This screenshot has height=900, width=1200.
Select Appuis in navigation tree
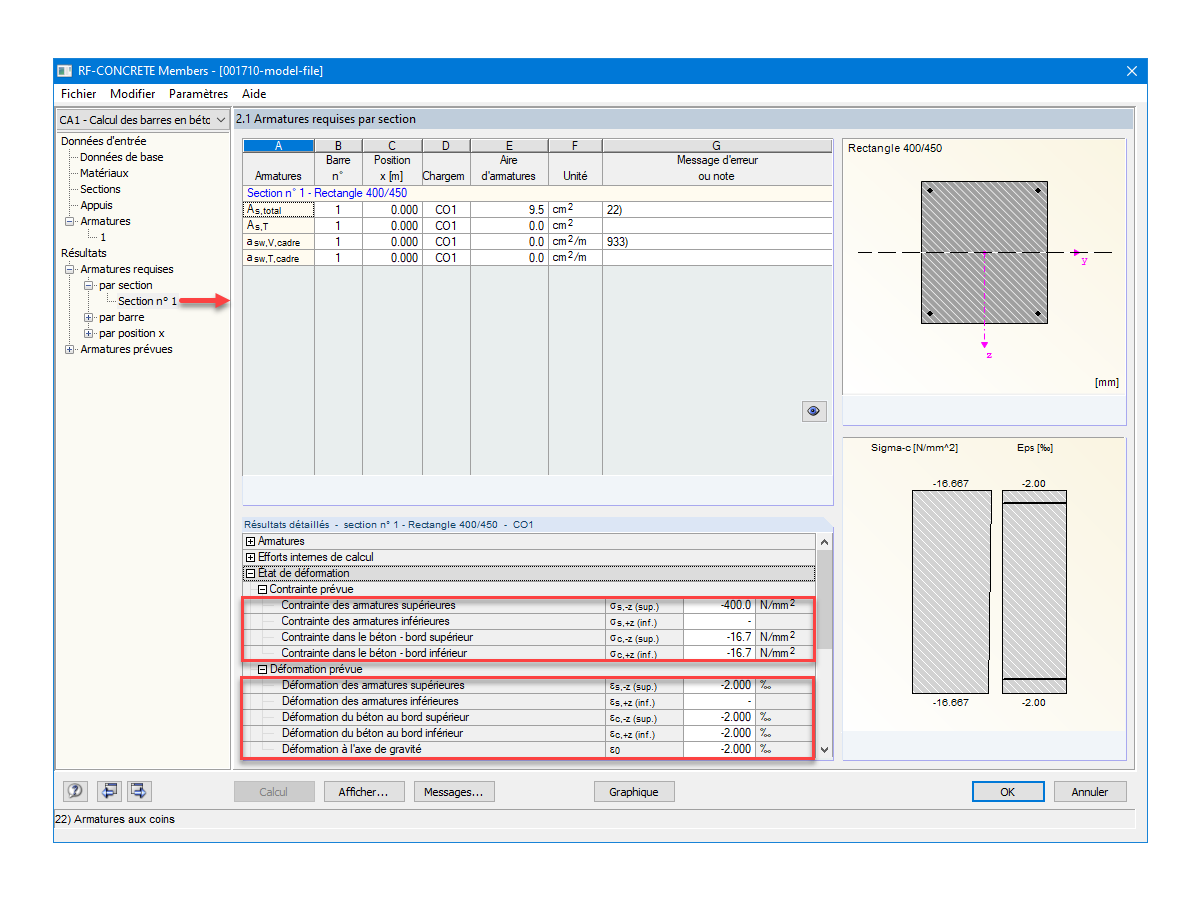[x=97, y=205]
